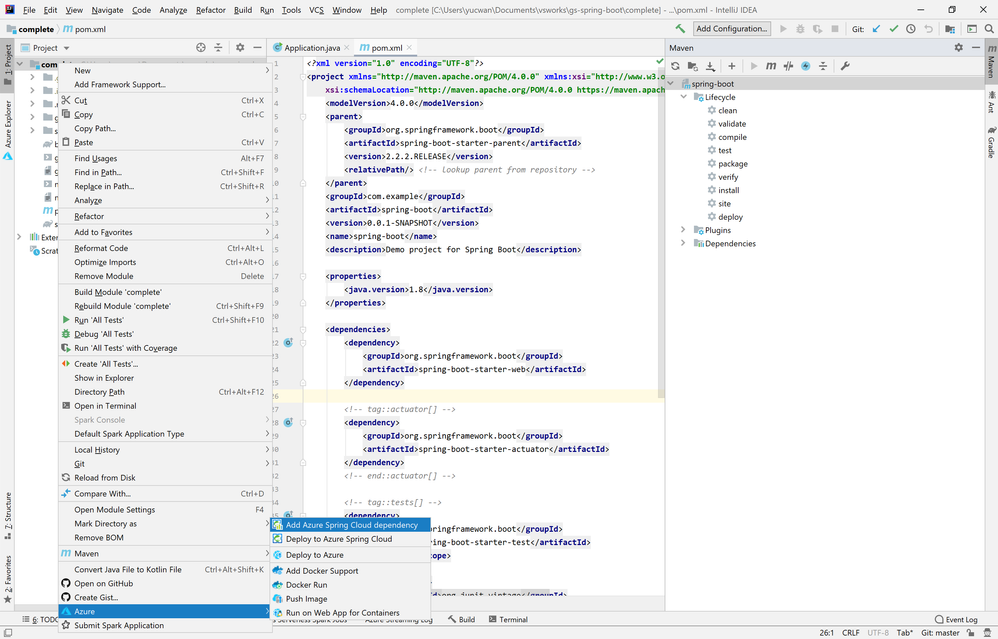Open the VCS menu in menu bar
This screenshot has height=639, width=998.
pyautogui.click(x=316, y=10)
